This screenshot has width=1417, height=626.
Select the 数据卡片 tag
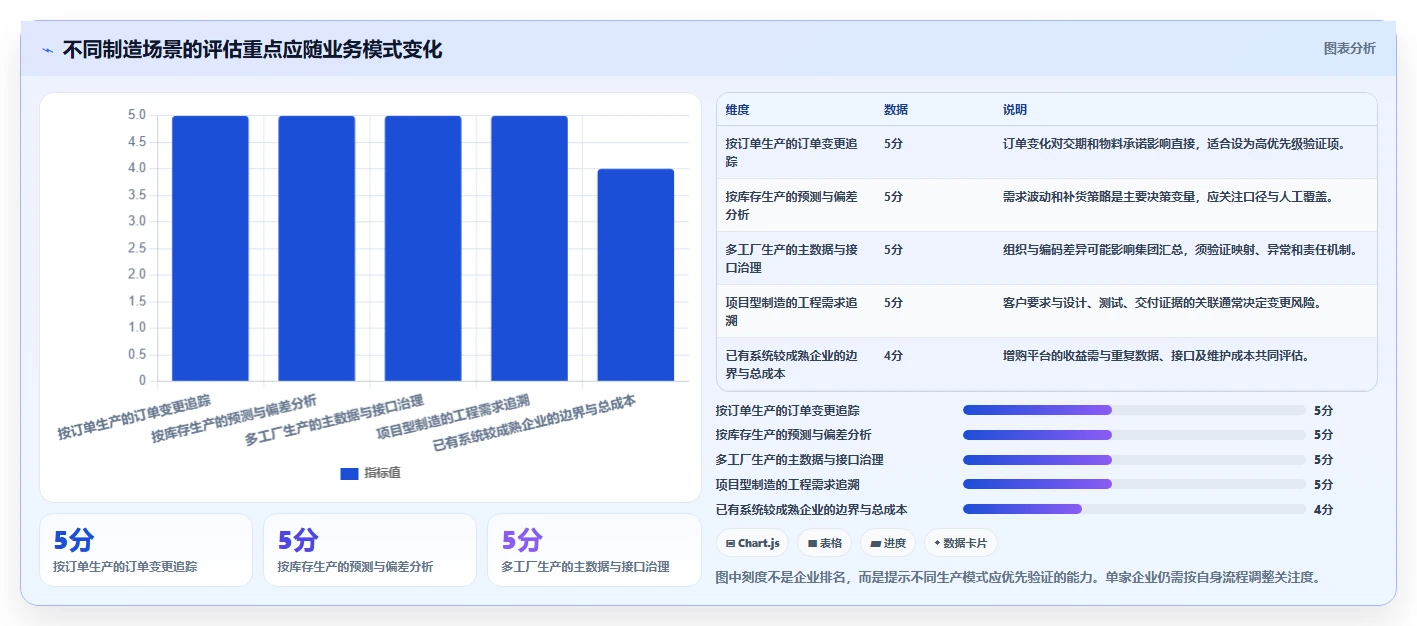[960, 543]
